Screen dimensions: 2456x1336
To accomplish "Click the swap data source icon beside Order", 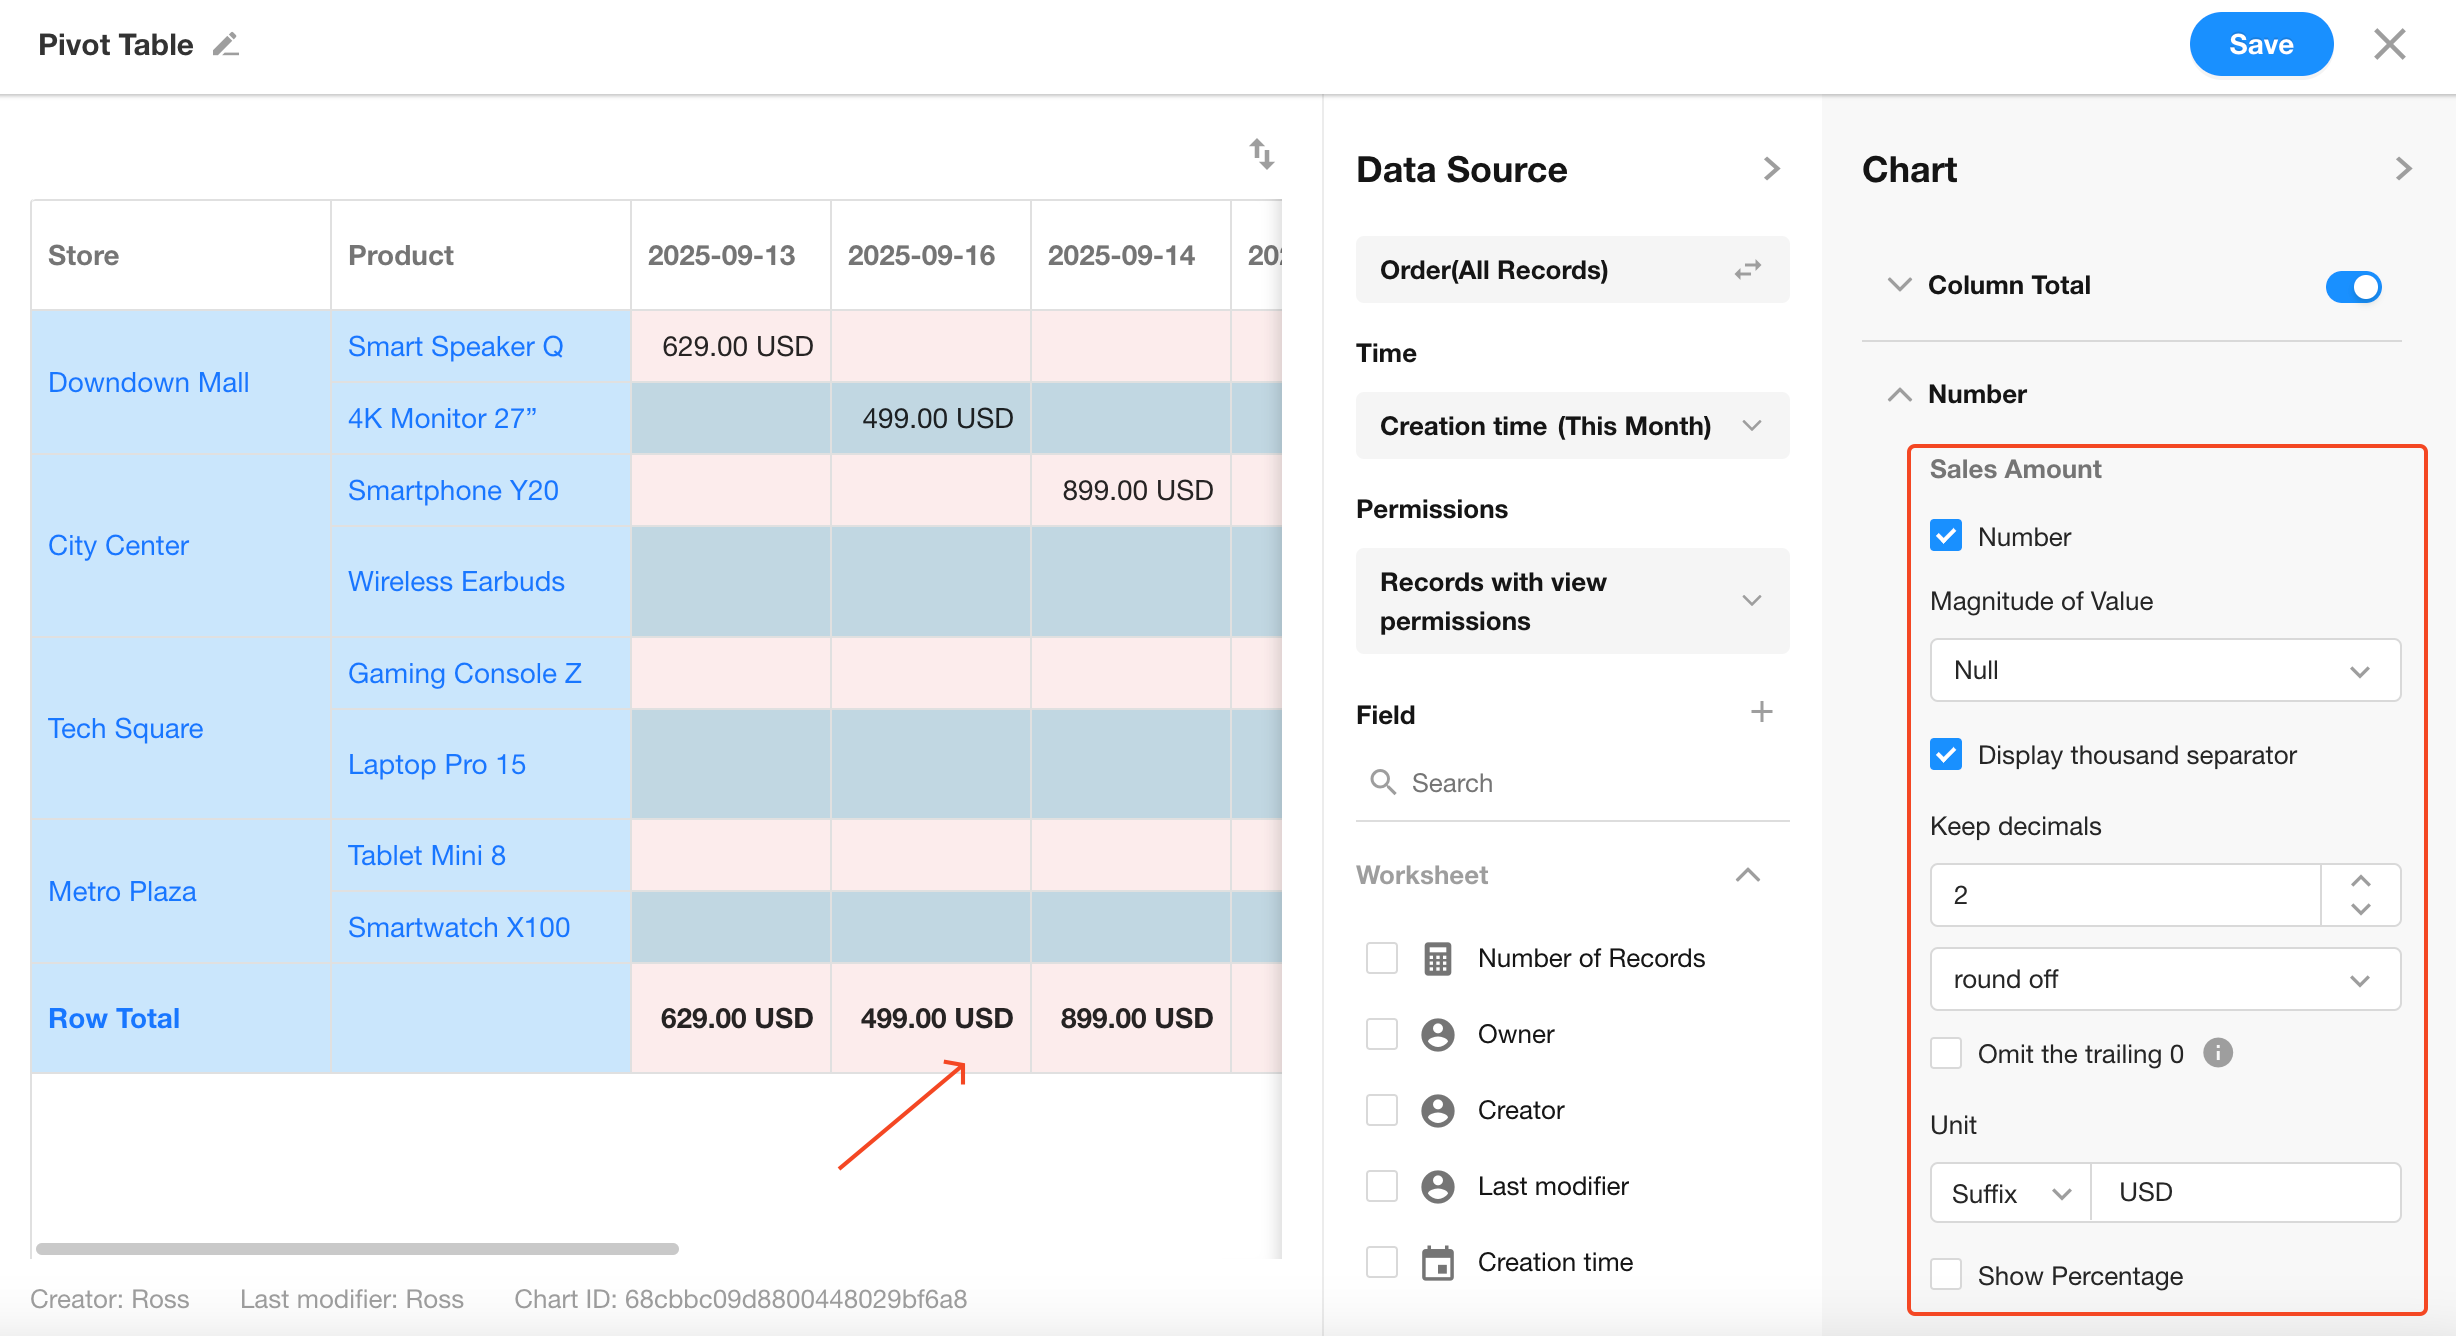I will pos(1747,270).
